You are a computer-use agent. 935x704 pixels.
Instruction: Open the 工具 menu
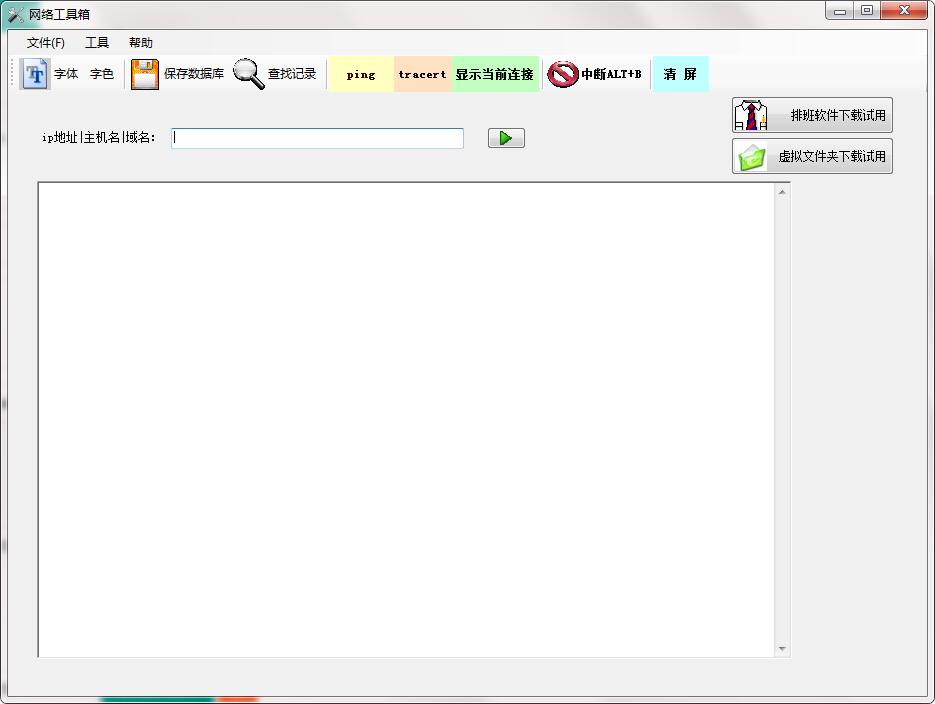coord(97,43)
